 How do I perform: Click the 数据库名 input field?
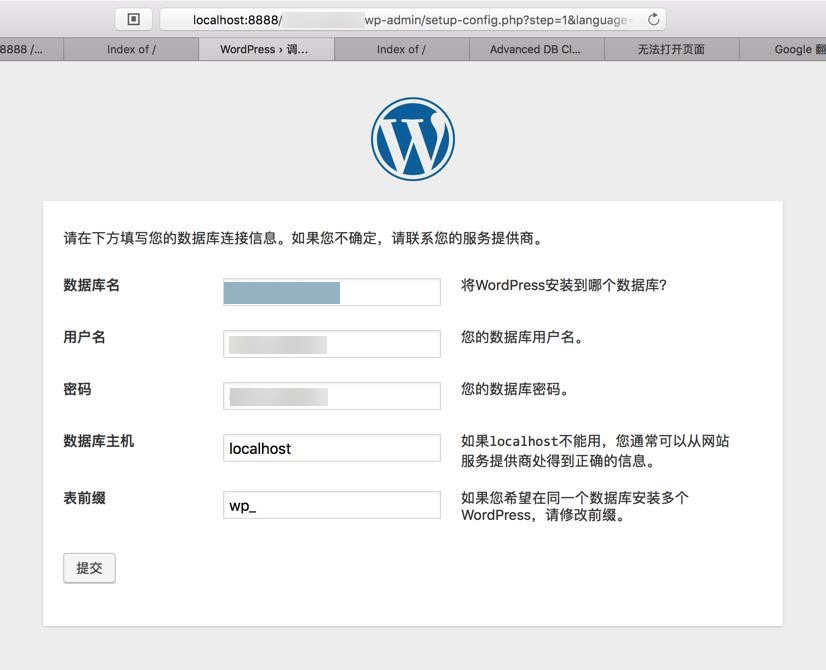(332, 292)
